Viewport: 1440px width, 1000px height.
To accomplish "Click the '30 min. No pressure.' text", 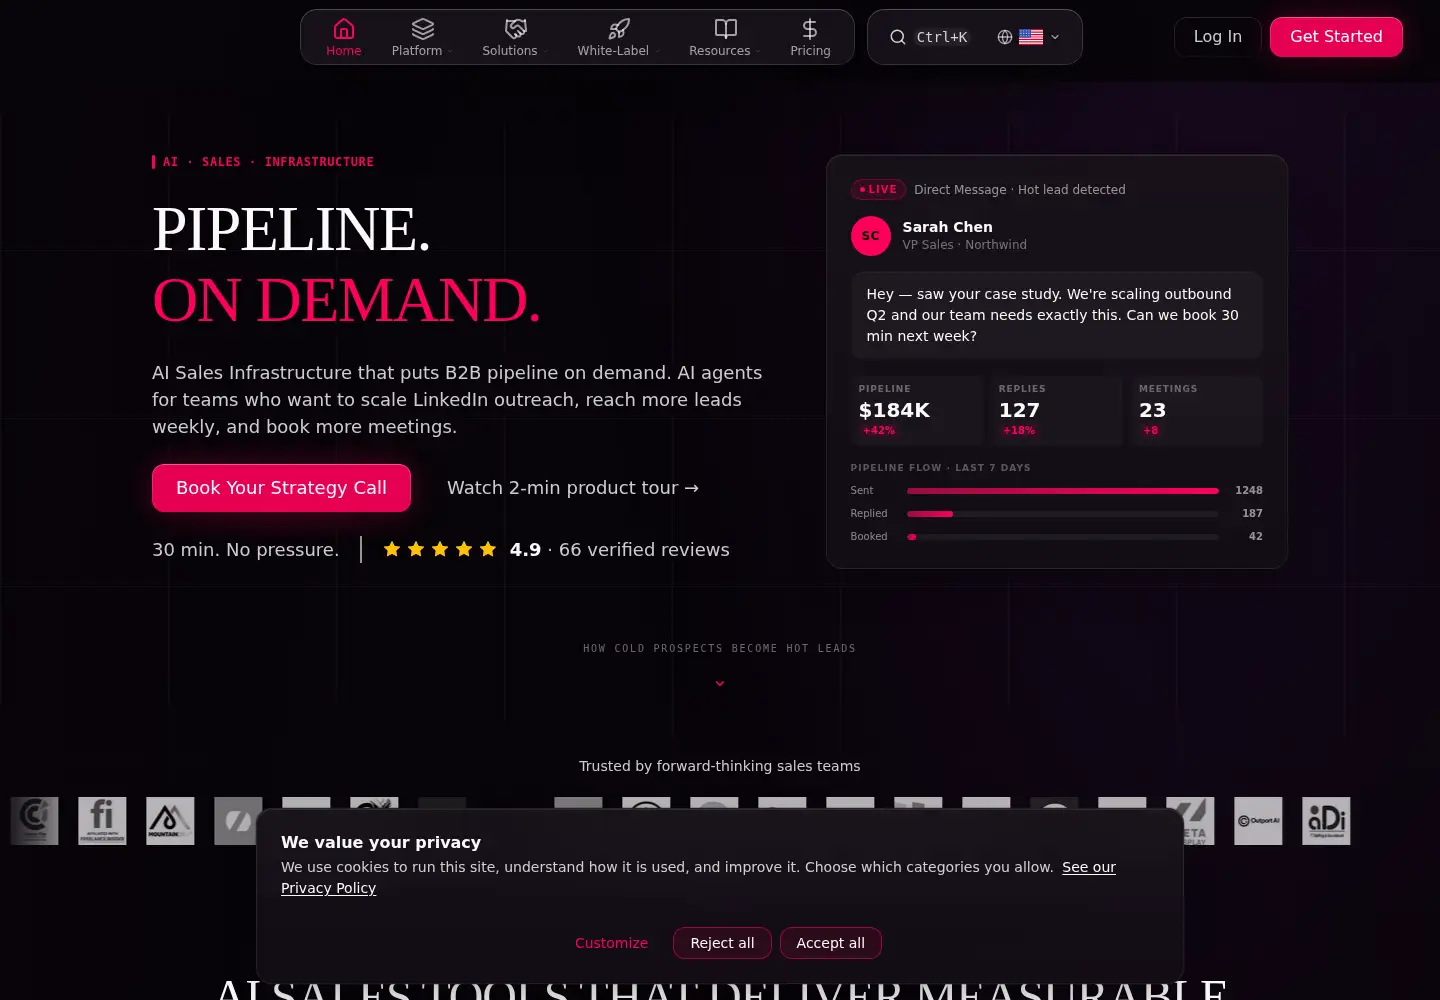I will 246,549.
